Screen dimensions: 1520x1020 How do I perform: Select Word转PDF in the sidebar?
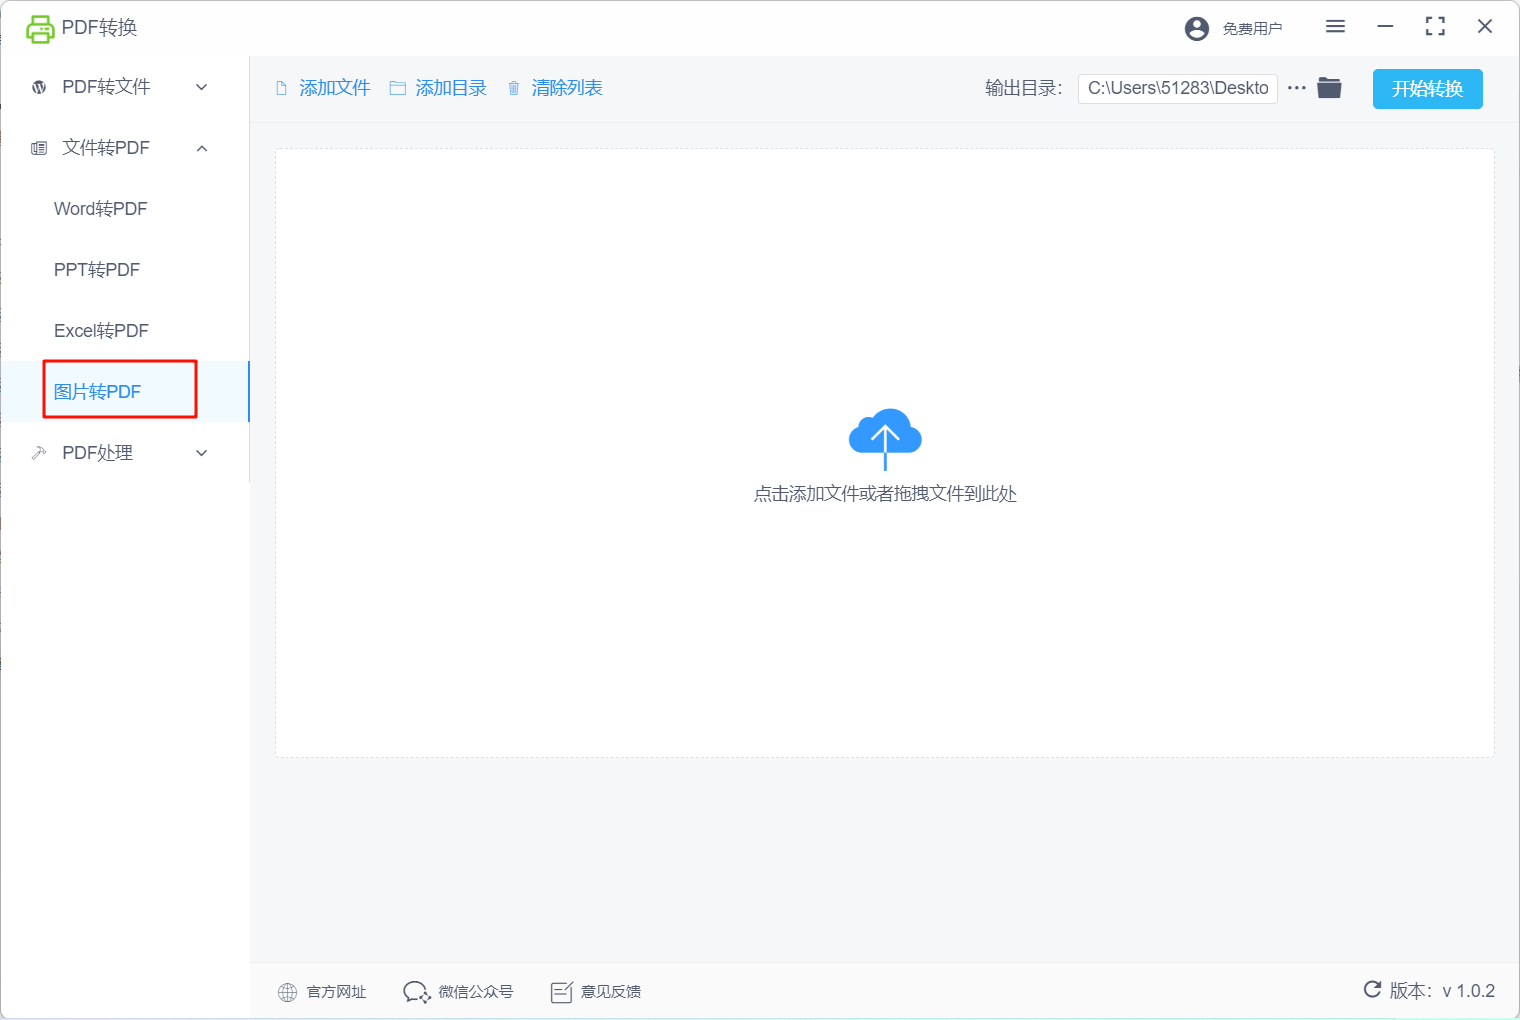100,209
